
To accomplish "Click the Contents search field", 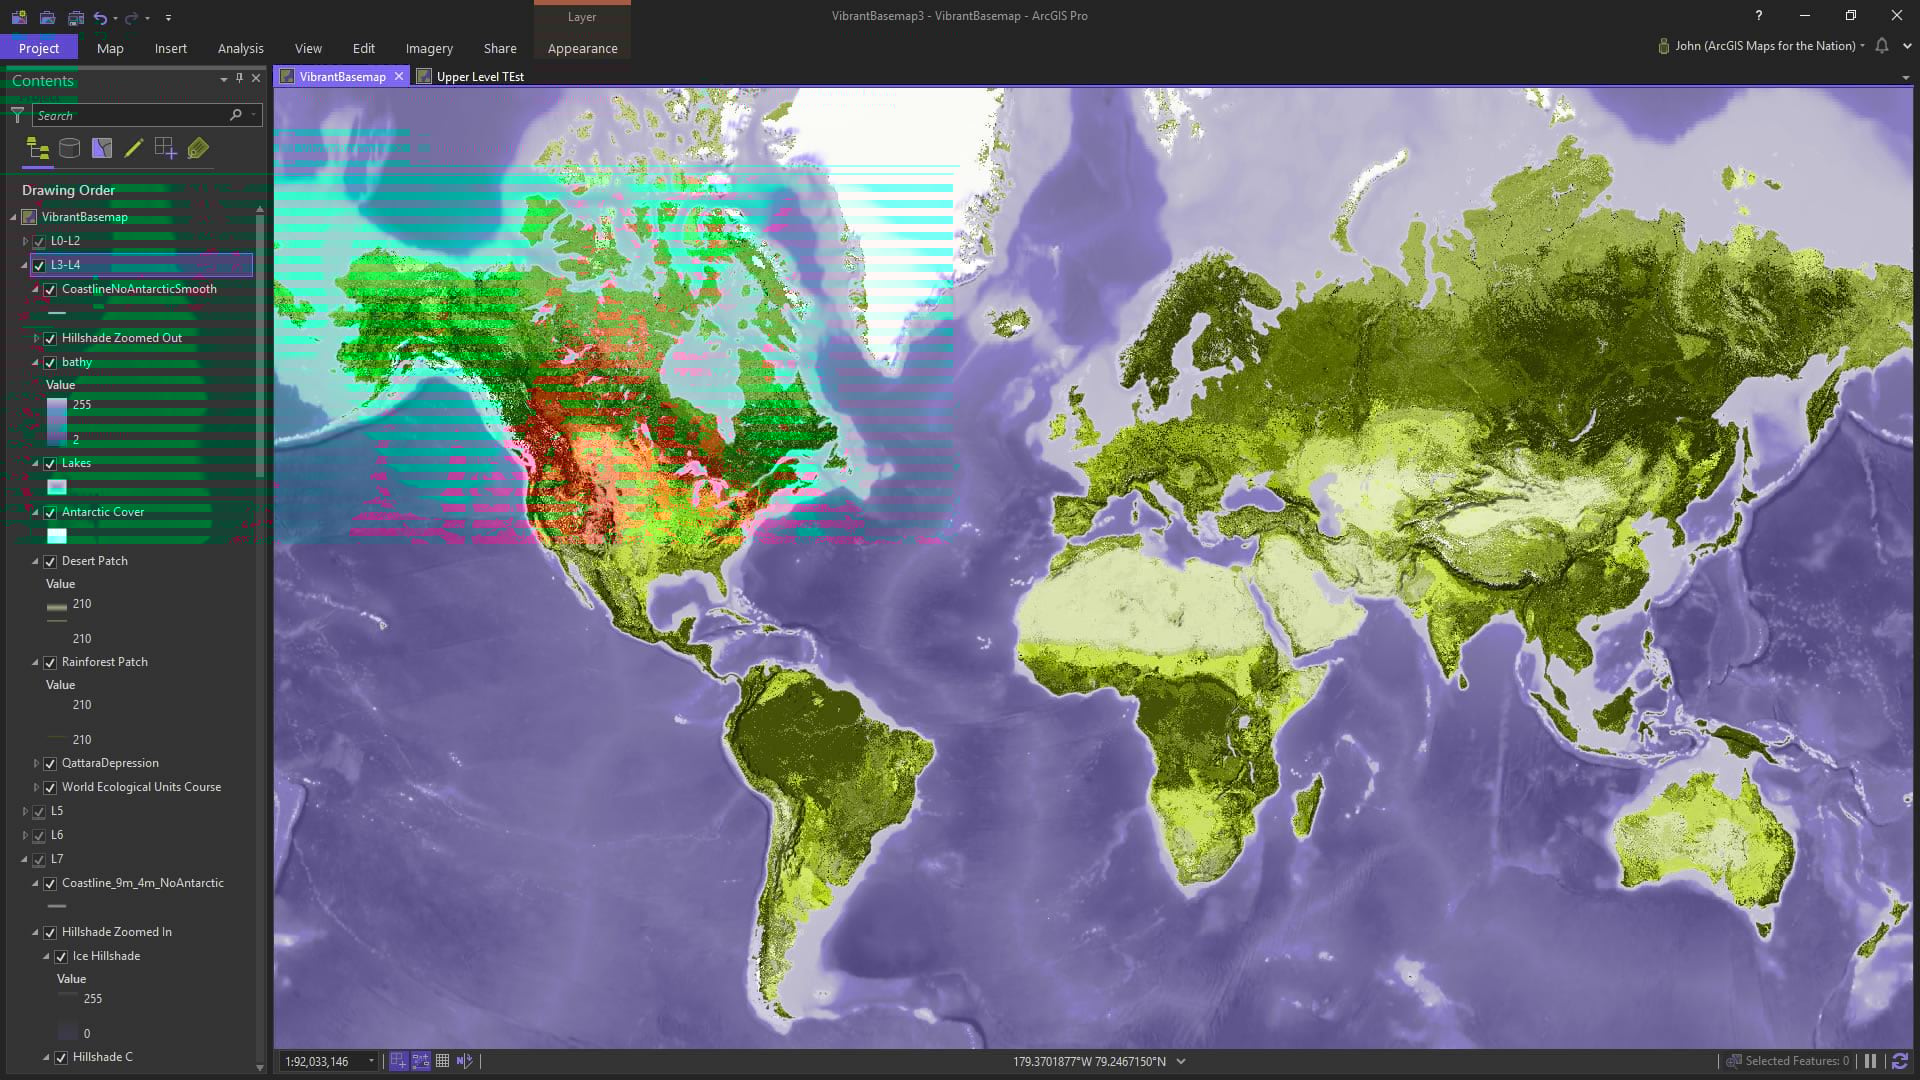I will [130, 115].
